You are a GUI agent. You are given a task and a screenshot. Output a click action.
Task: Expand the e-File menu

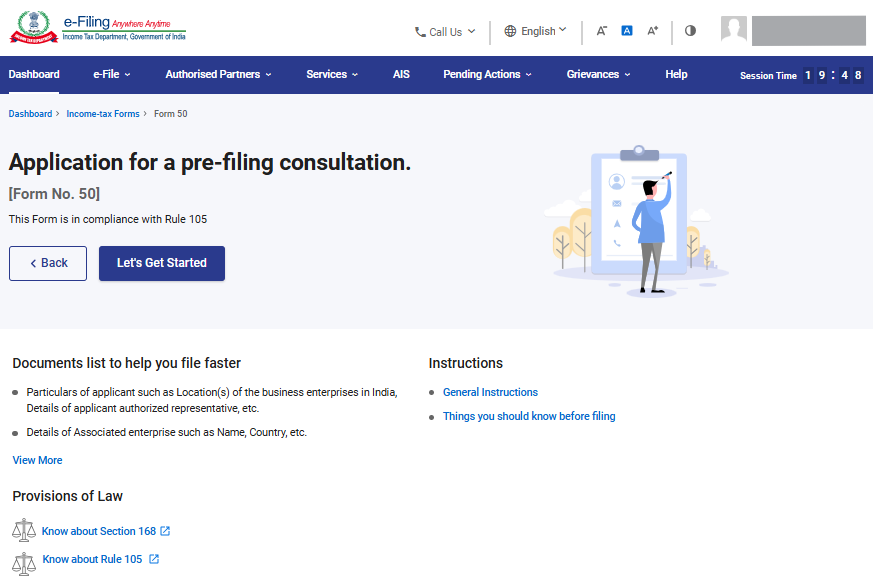tap(112, 75)
